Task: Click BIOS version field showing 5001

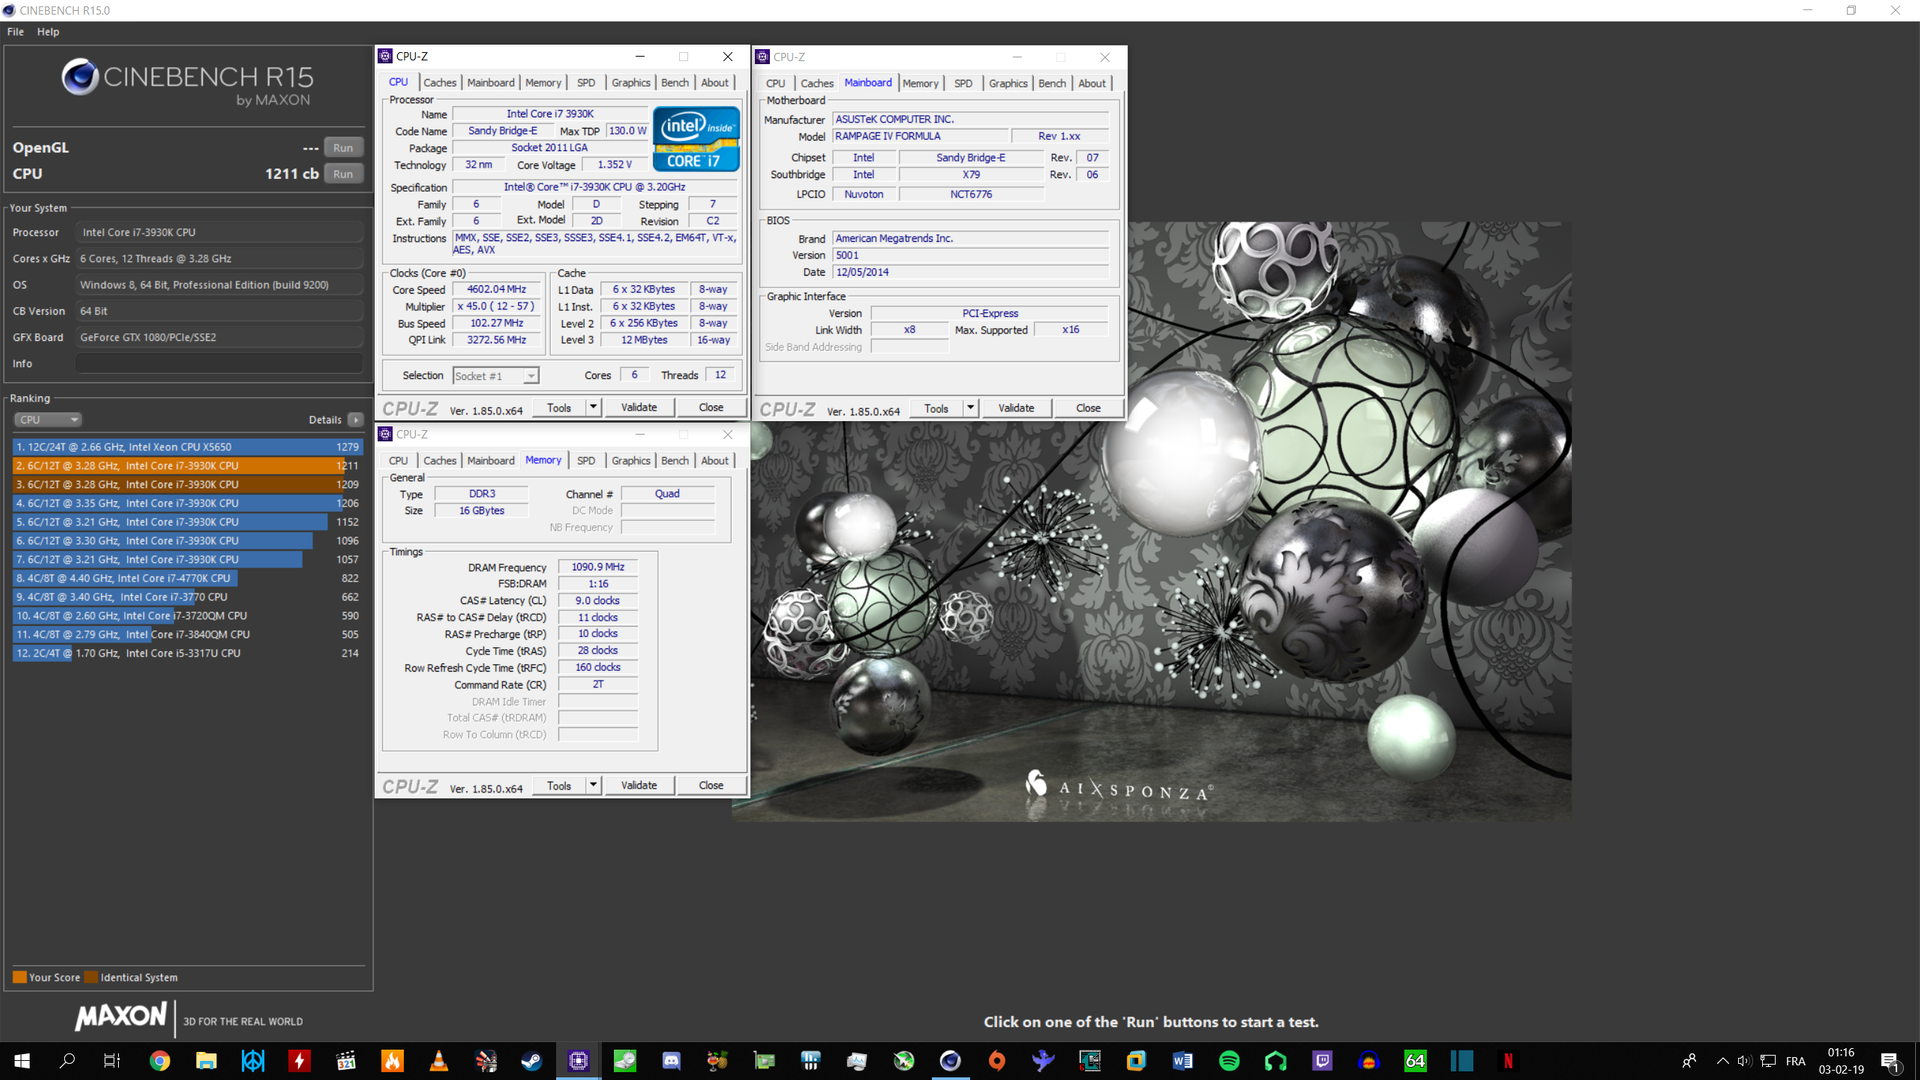Action: pyautogui.click(x=970, y=256)
